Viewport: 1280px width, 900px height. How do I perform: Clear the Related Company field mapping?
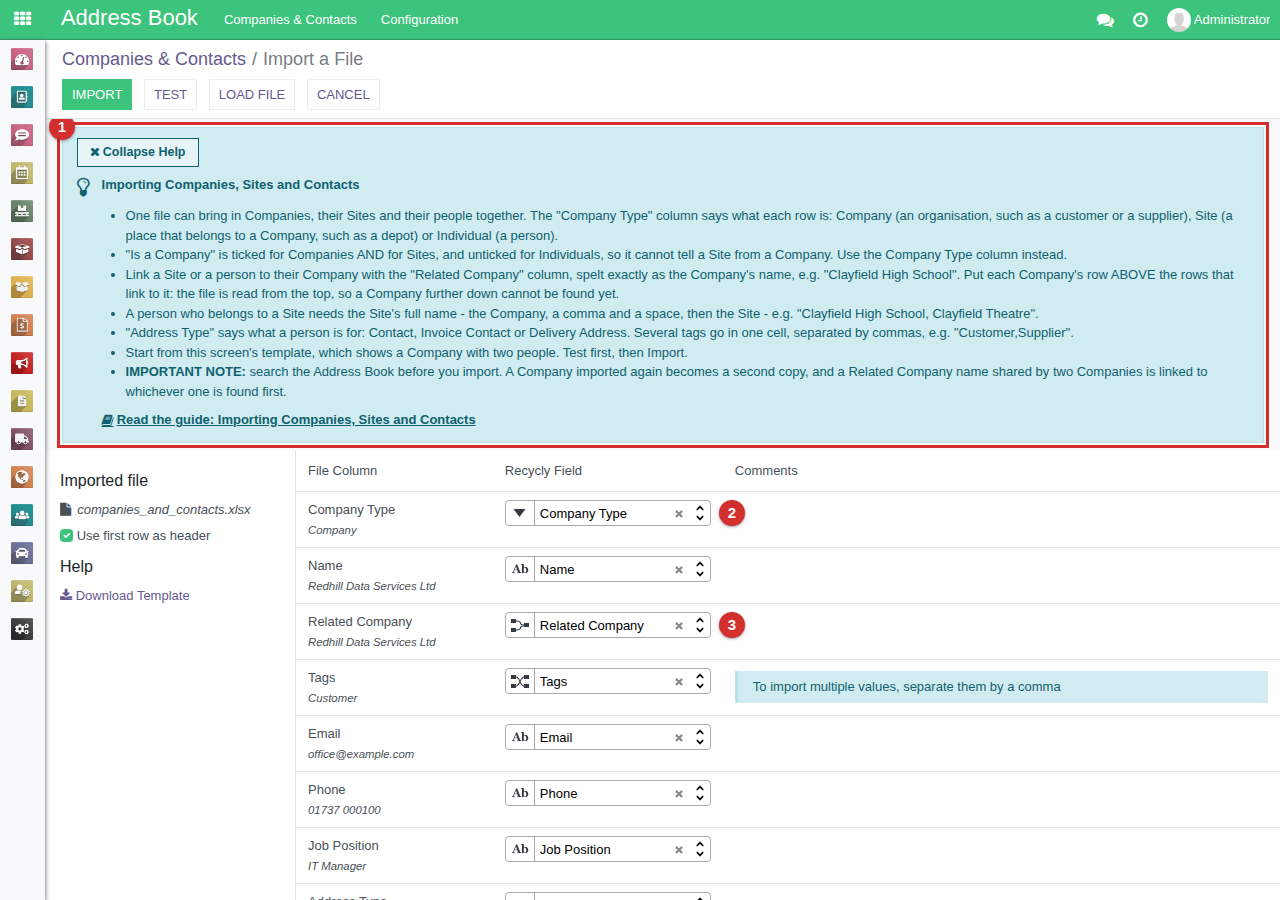[x=679, y=626]
